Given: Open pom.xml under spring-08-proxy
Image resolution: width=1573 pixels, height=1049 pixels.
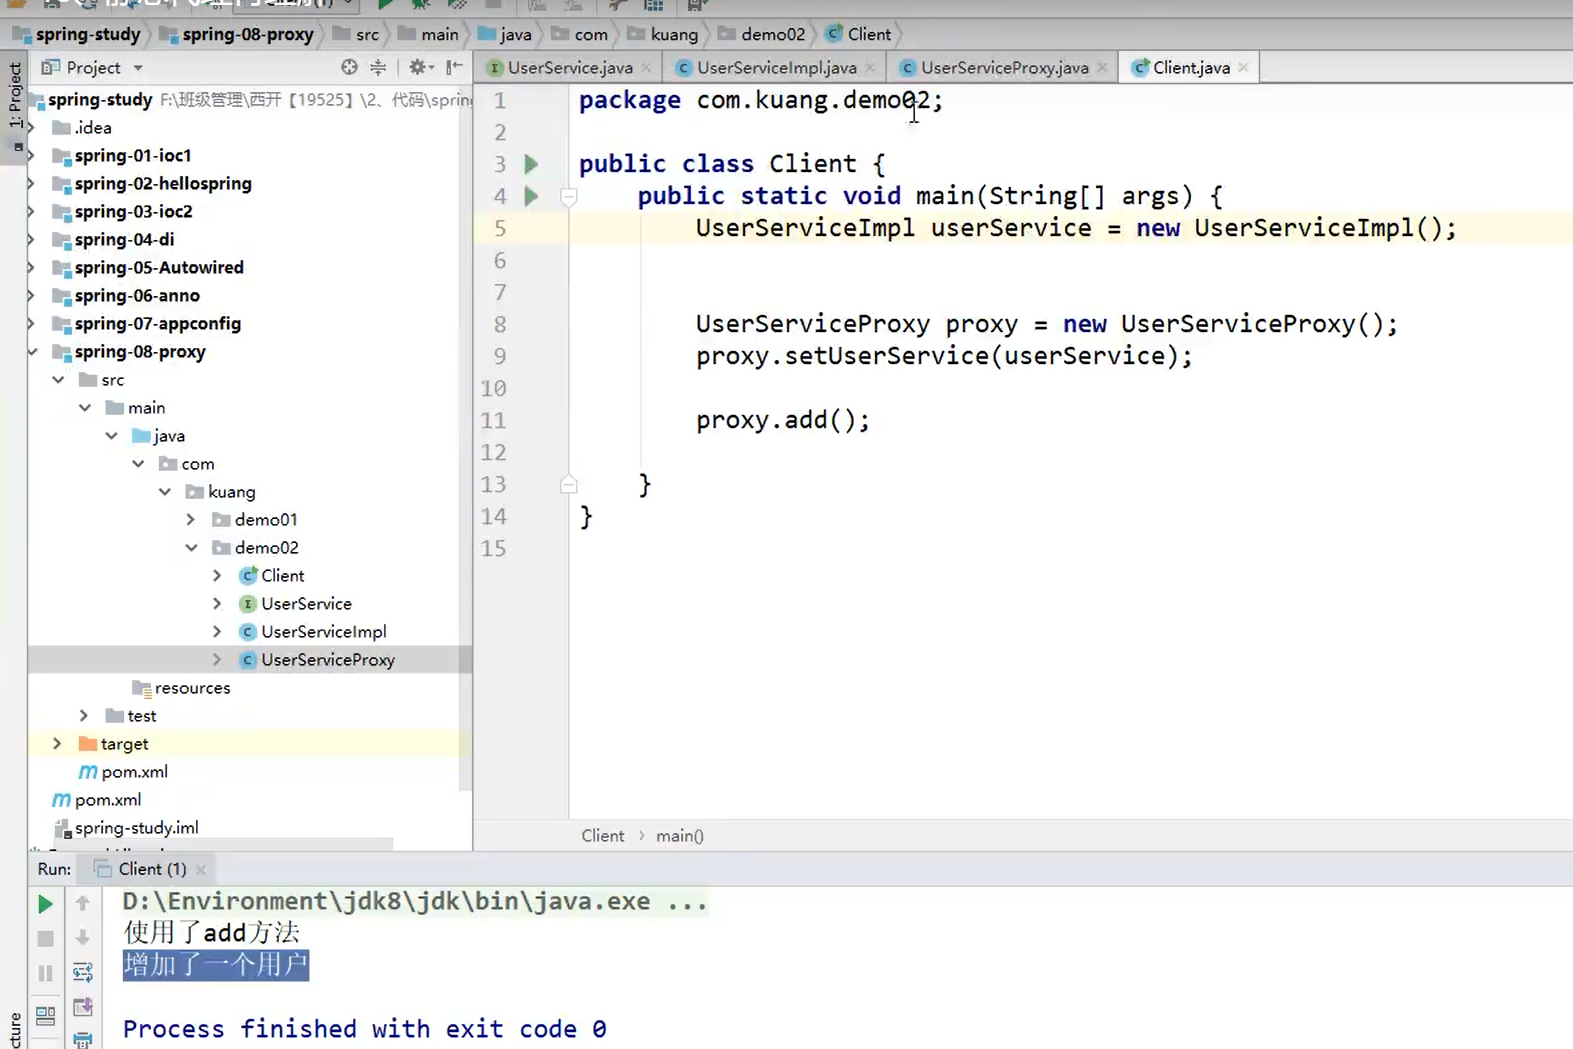Looking at the screenshot, I should click(x=134, y=772).
